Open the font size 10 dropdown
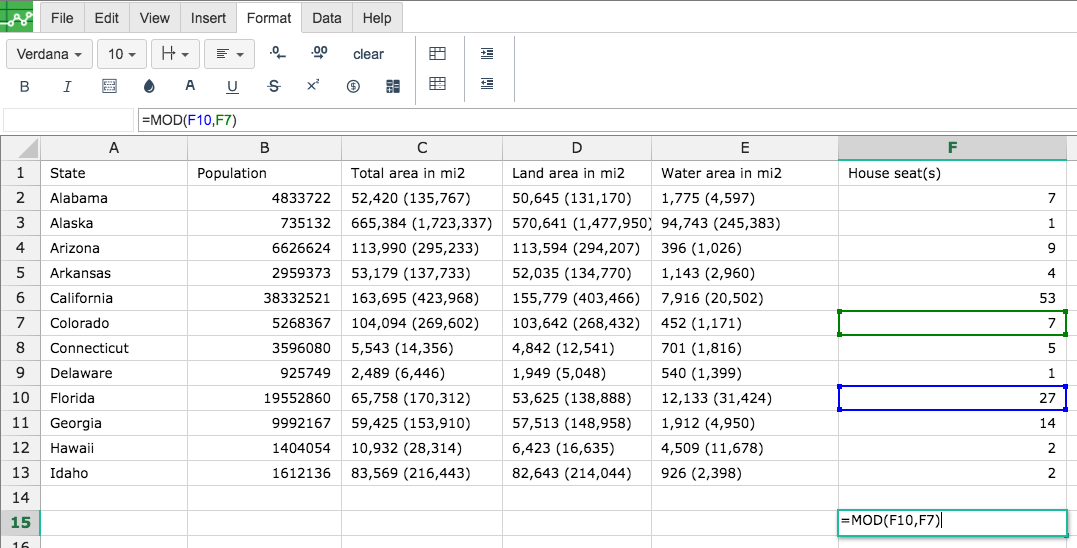This screenshot has height=548, width=1077. (x=122, y=54)
